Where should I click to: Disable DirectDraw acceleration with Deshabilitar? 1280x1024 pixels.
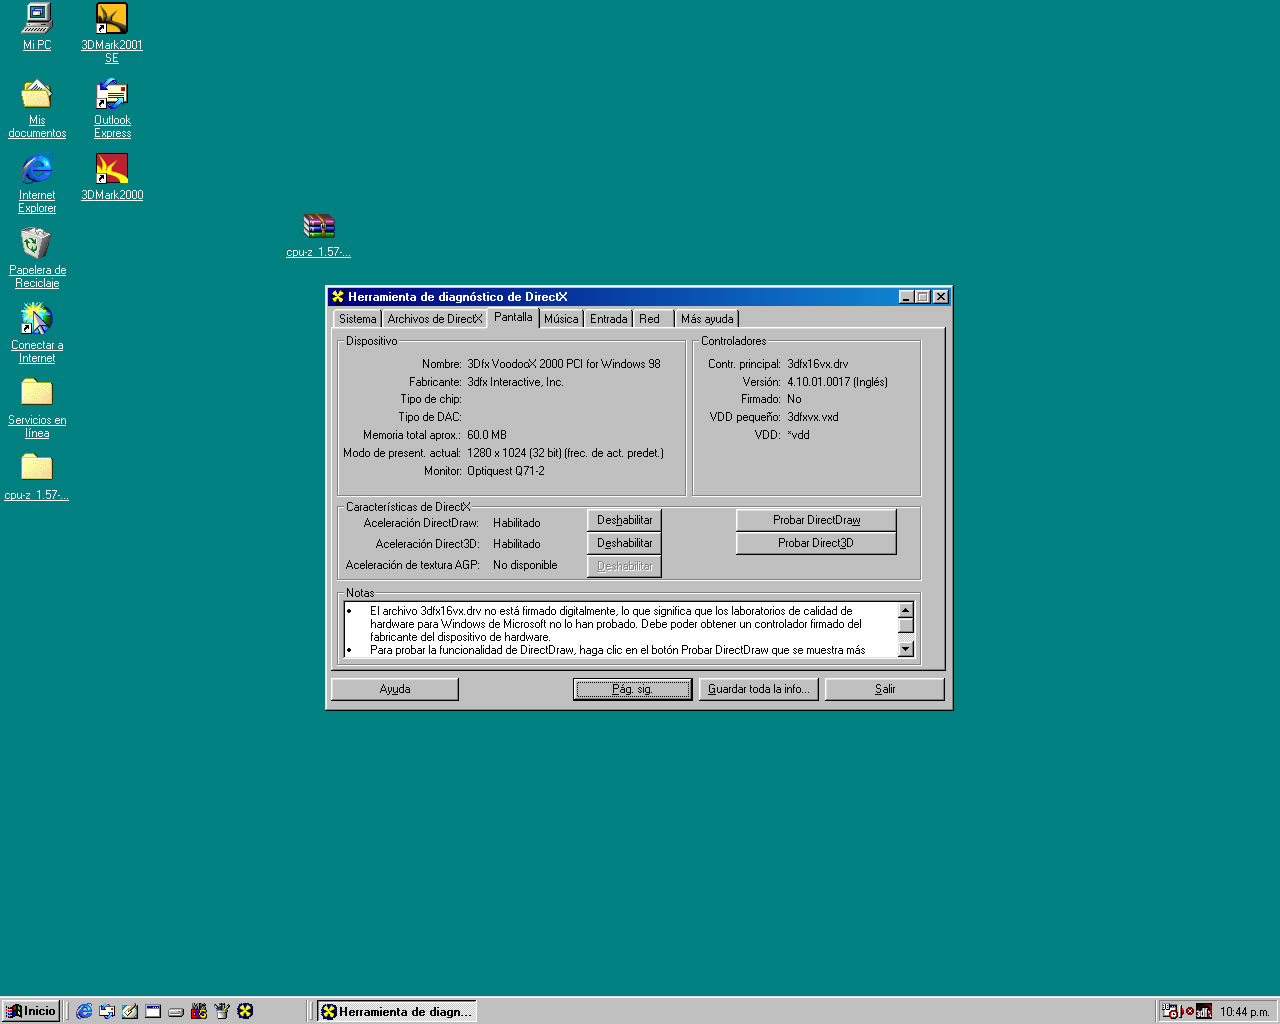[x=624, y=520]
